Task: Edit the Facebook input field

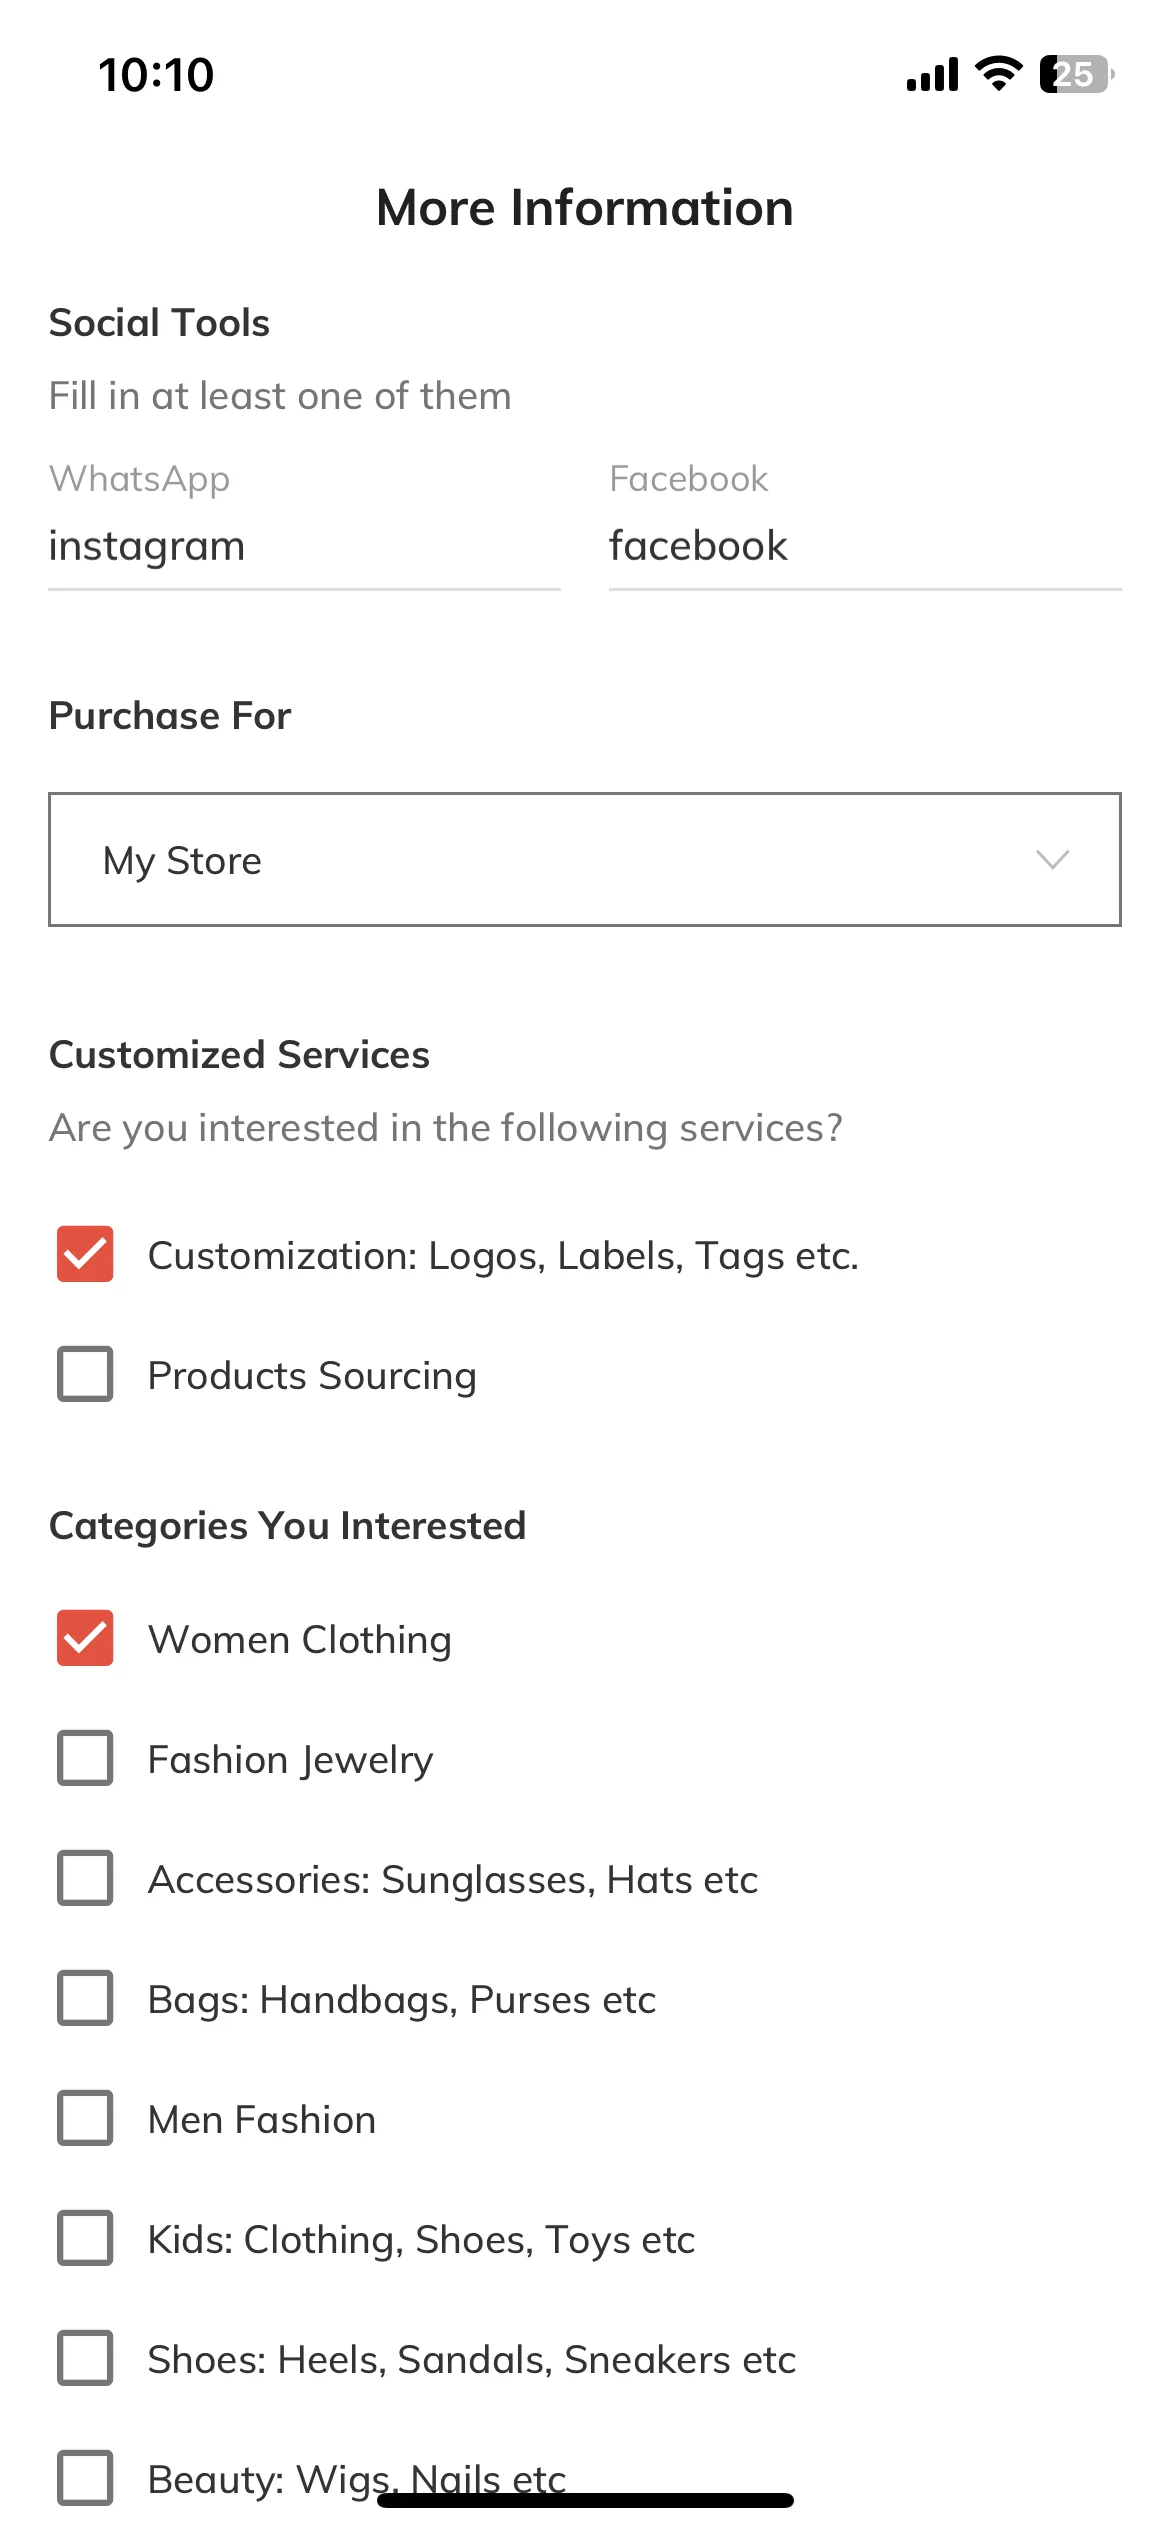Action: 865,547
